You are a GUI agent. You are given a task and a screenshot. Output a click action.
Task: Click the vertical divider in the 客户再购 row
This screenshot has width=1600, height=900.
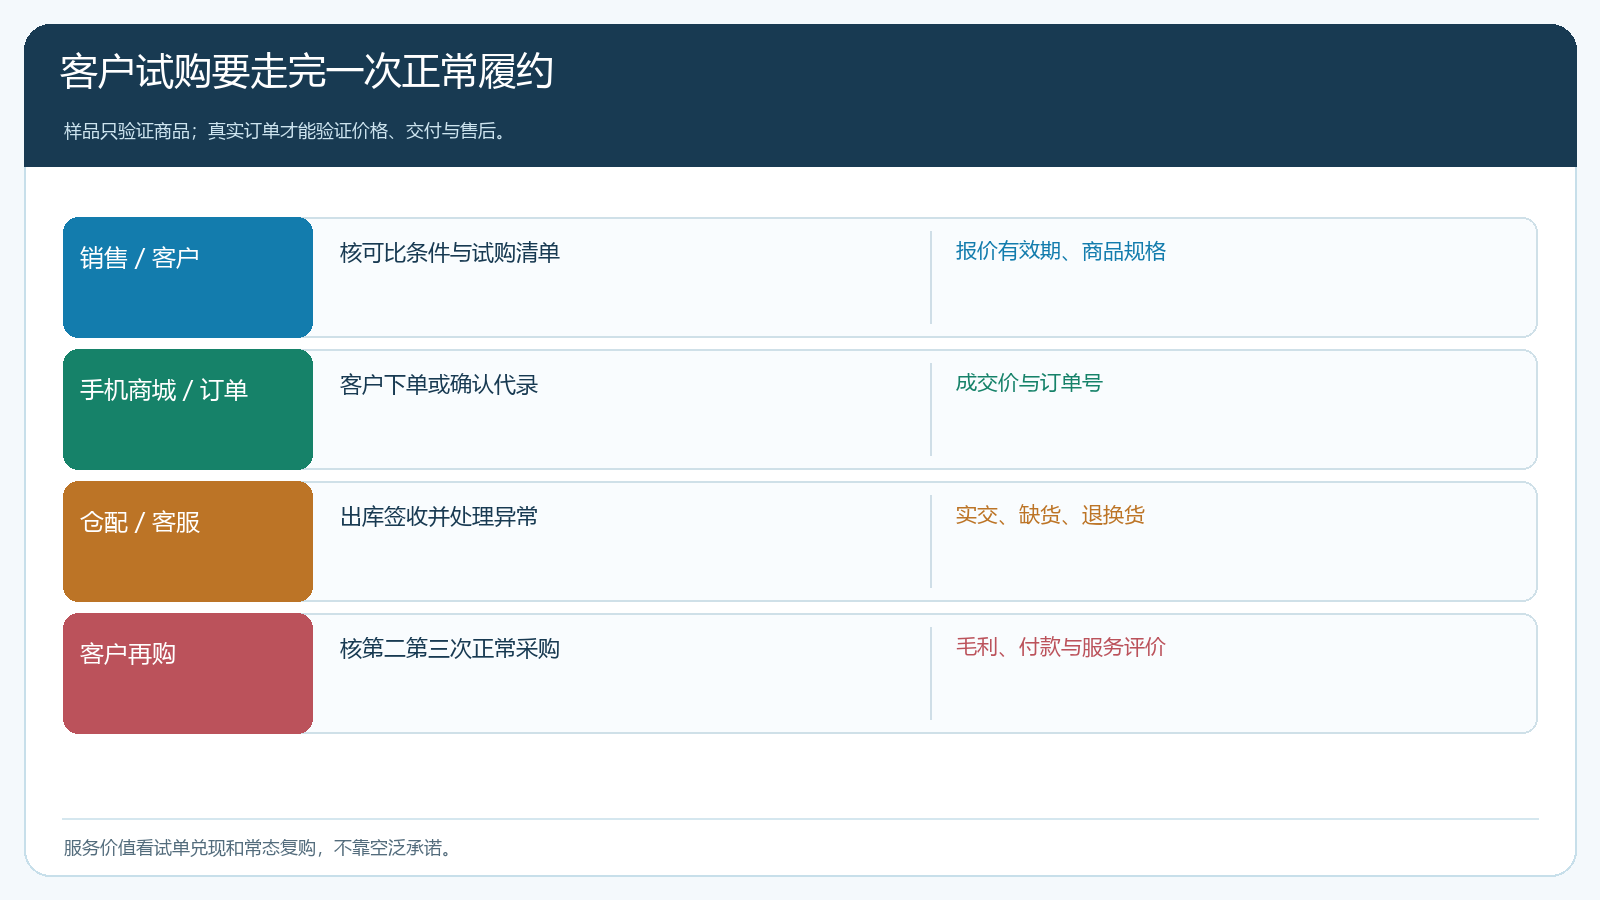tap(931, 673)
